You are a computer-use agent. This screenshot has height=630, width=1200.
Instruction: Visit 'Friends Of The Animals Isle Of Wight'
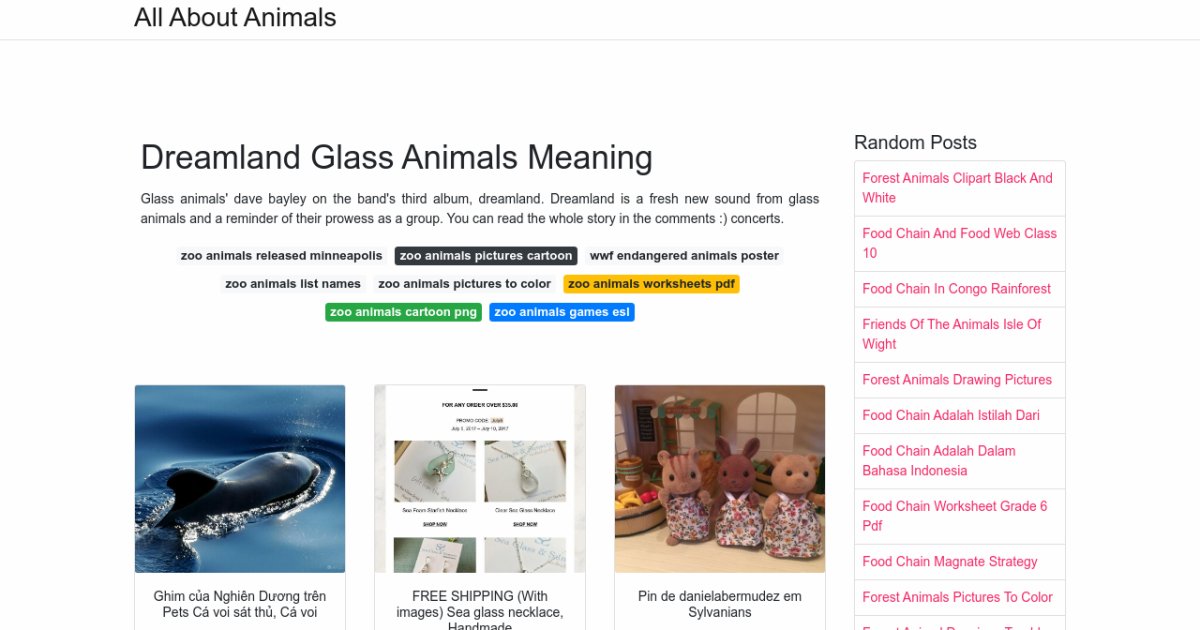pos(951,334)
